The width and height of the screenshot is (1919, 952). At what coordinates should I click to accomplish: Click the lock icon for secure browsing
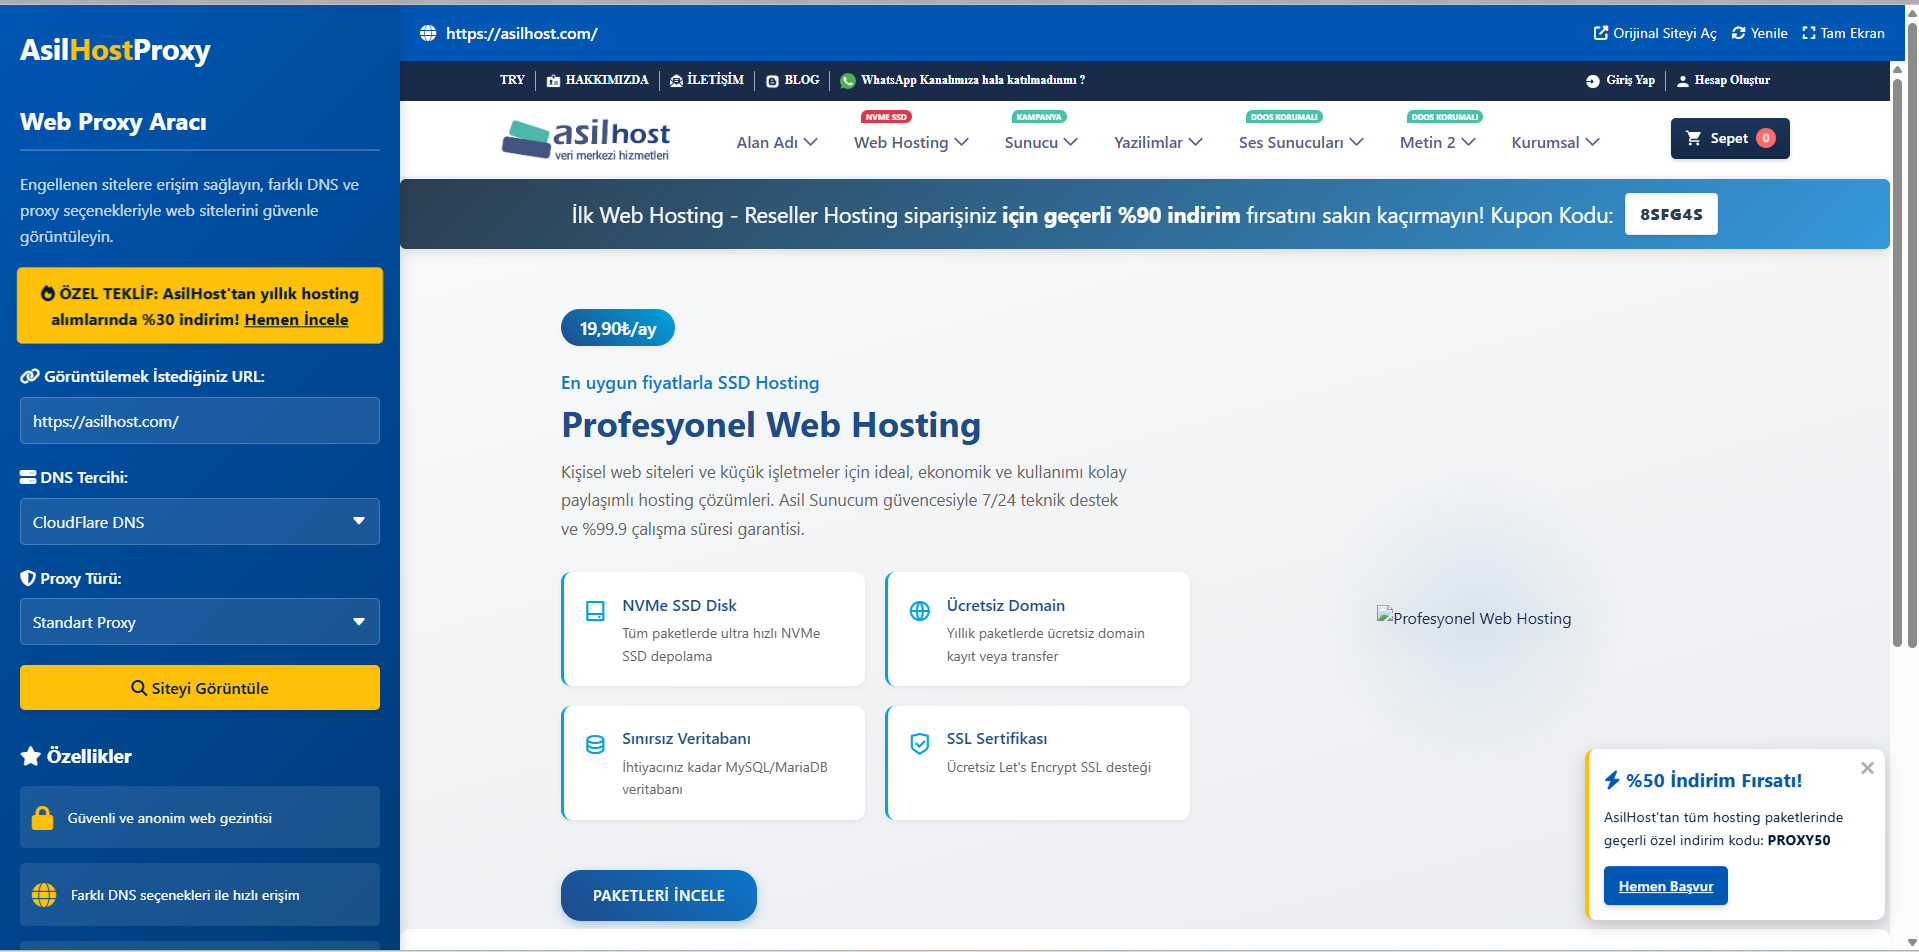coord(43,818)
